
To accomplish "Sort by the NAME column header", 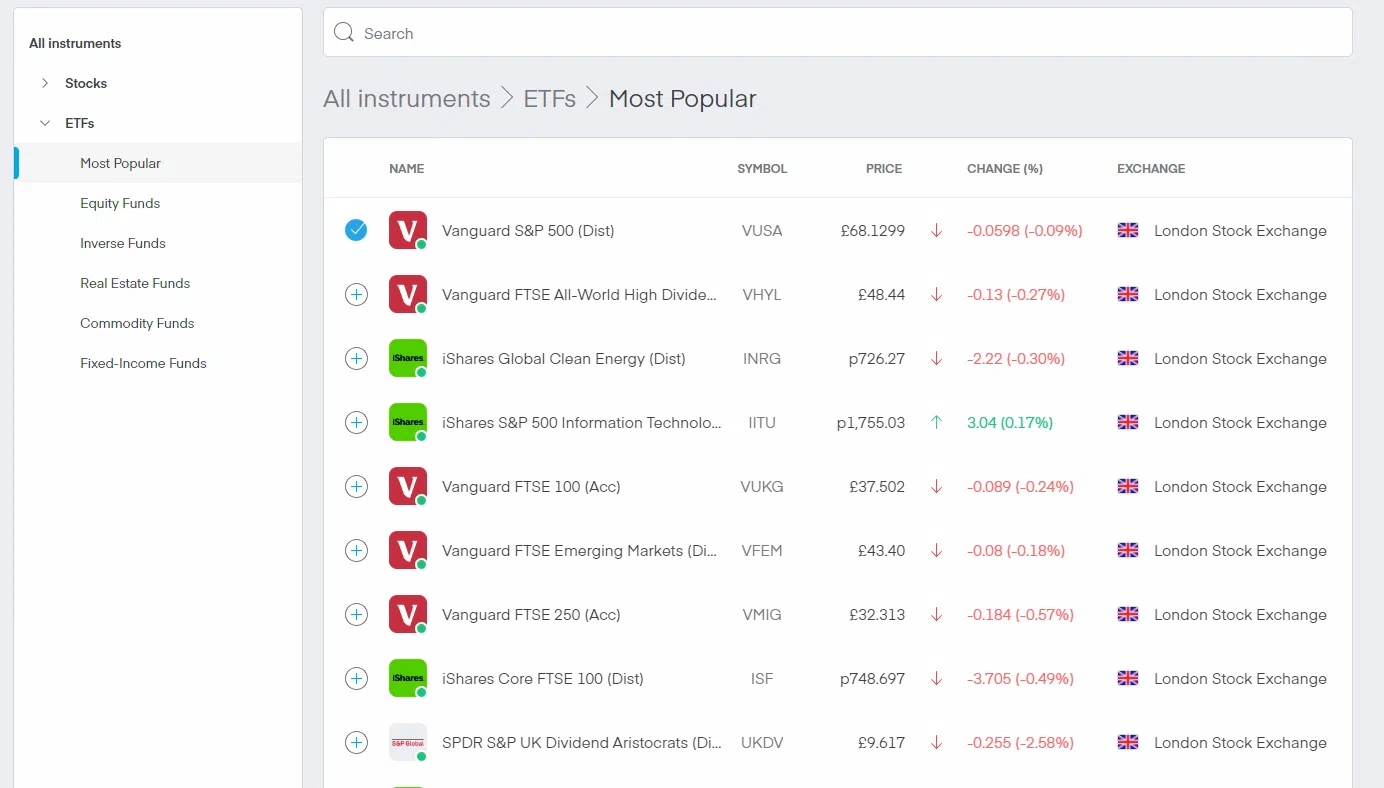I will point(407,169).
